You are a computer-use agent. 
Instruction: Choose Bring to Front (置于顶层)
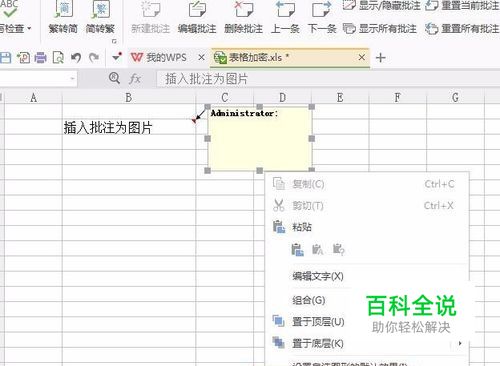(x=318, y=322)
